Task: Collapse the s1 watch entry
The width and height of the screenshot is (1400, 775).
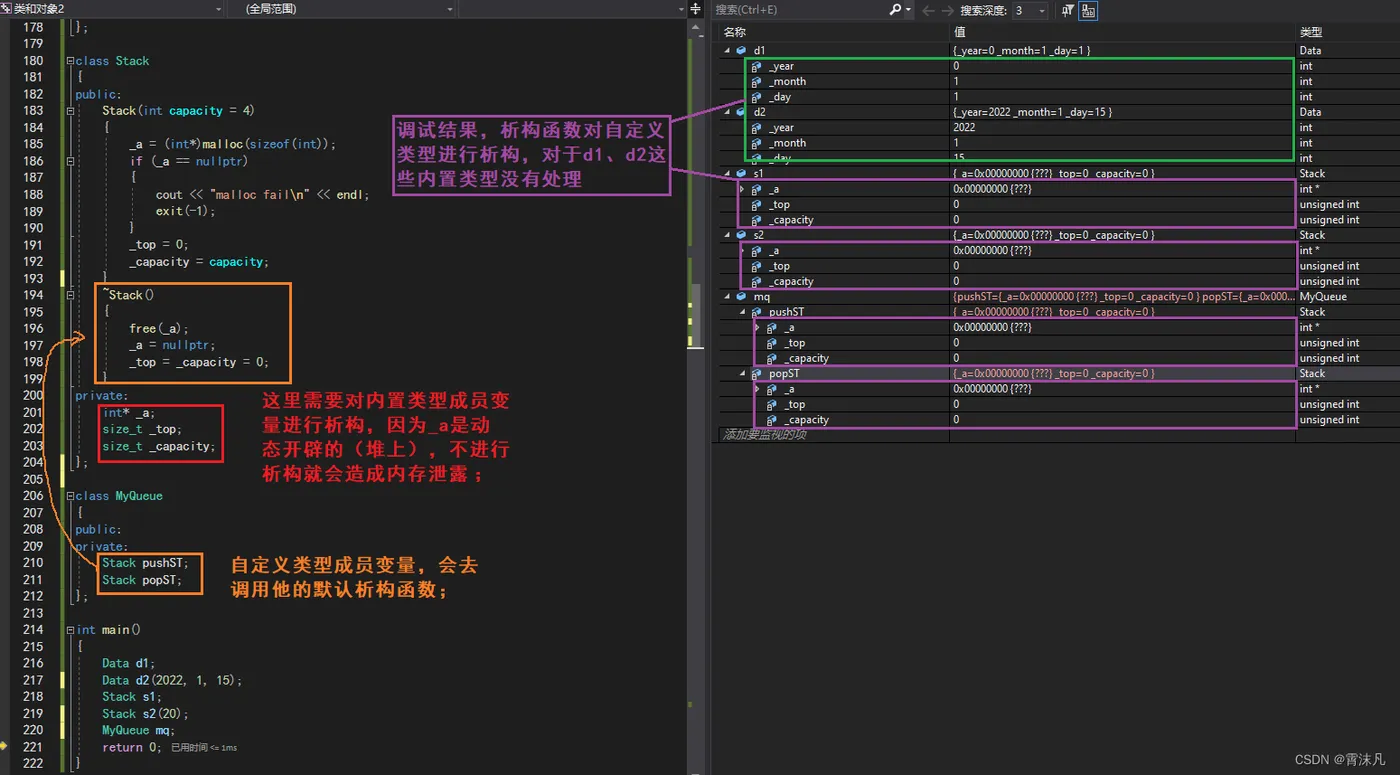Action: point(728,174)
